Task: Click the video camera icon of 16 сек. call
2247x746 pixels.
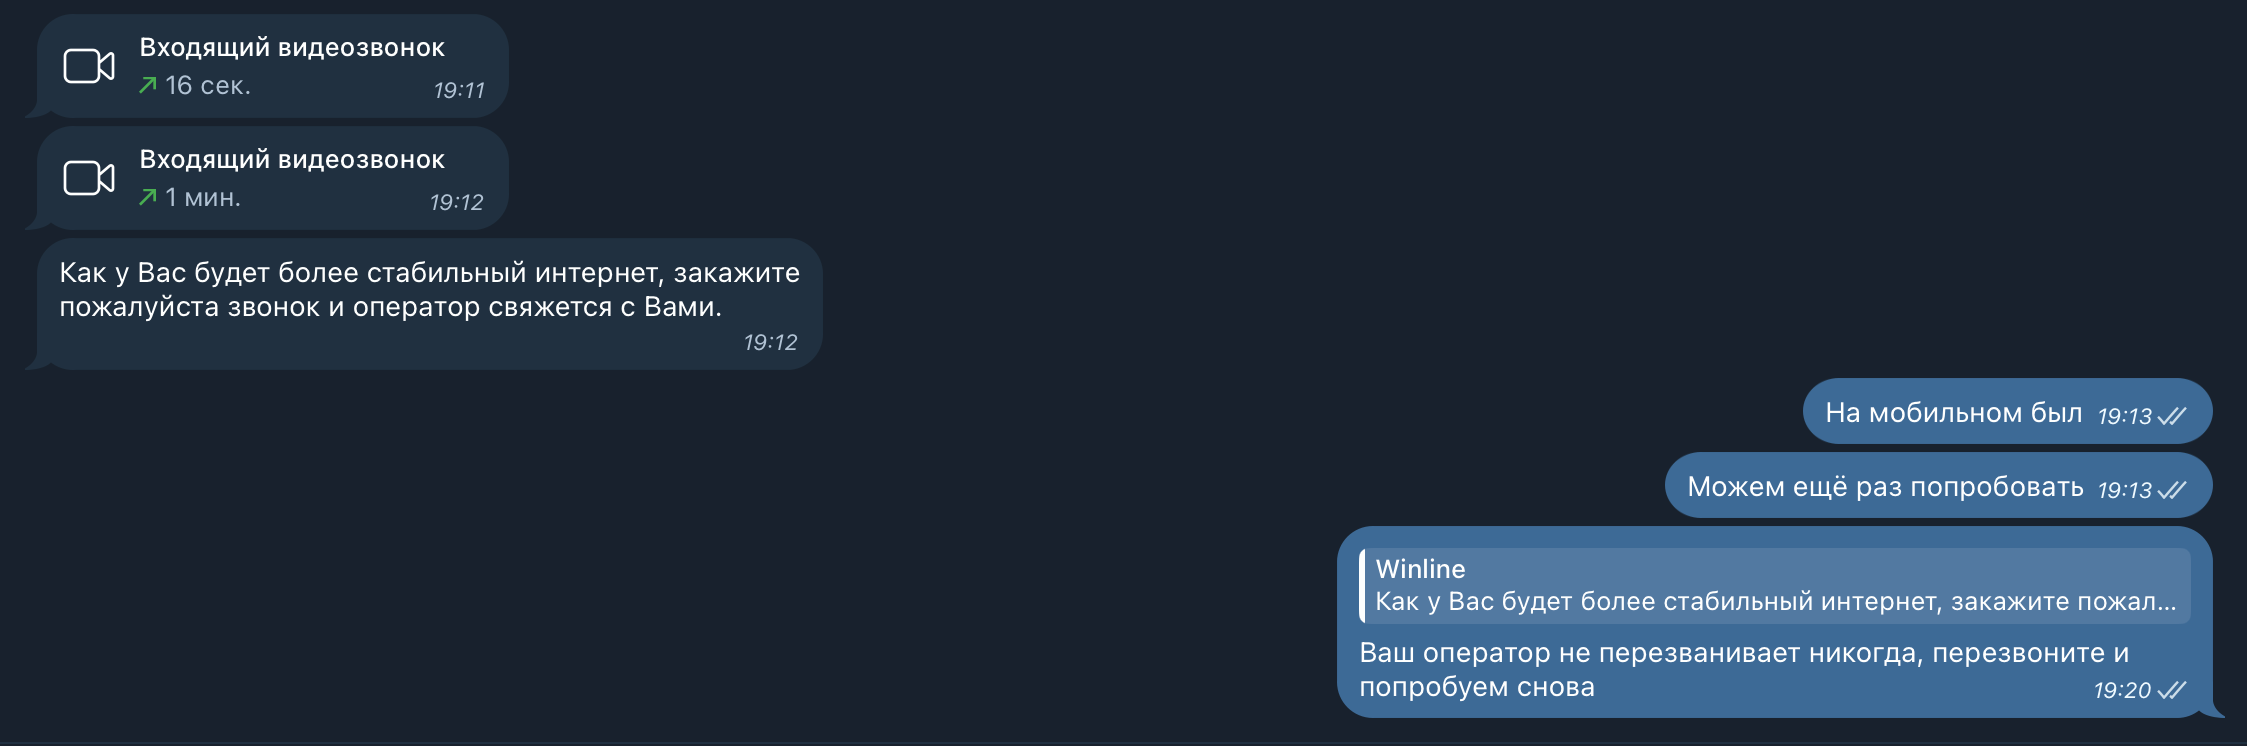Action: [x=89, y=66]
